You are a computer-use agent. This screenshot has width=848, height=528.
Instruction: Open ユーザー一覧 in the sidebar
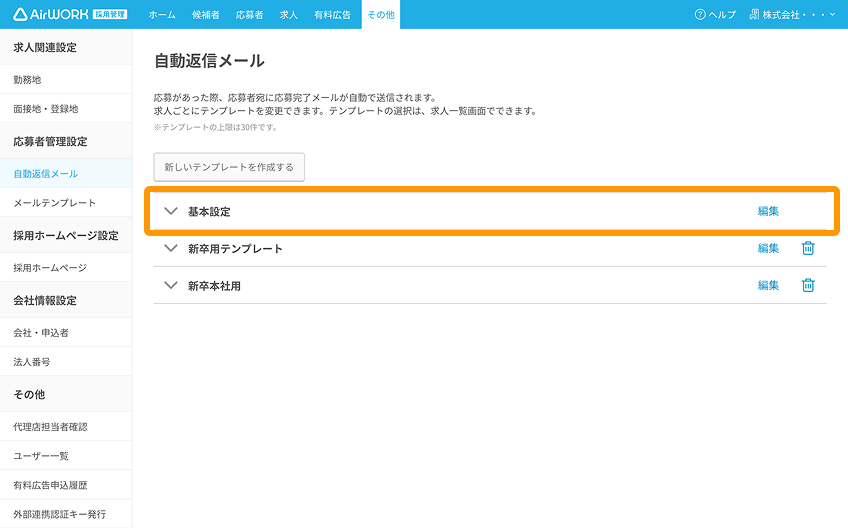tap(66, 456)
